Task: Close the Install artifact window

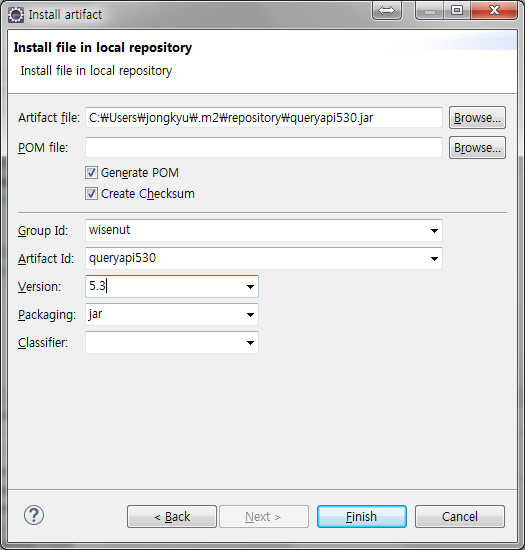Action: [x=494, y=11]
